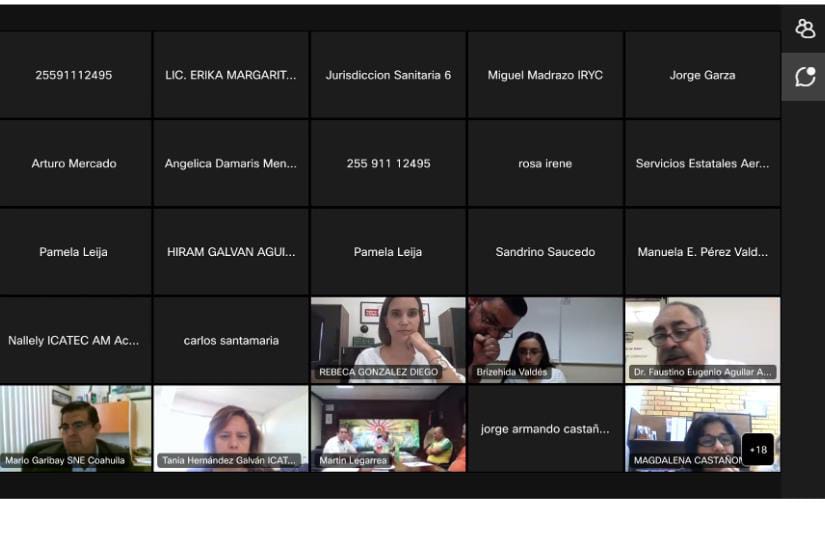Screen dimensions: 825x540
Task: Select the Jurisdiccion Sanitaria 6 tile
Action: click(388, 75)
